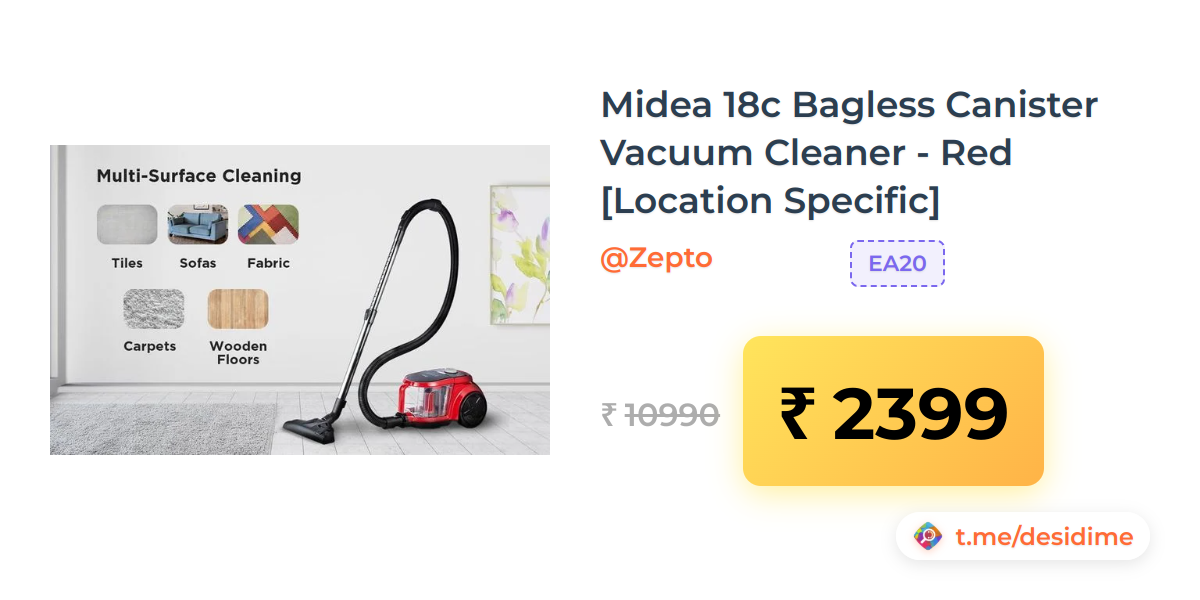Copy the EA20 coupon code badge
1200x600 pixels.
tap(897, 264)
